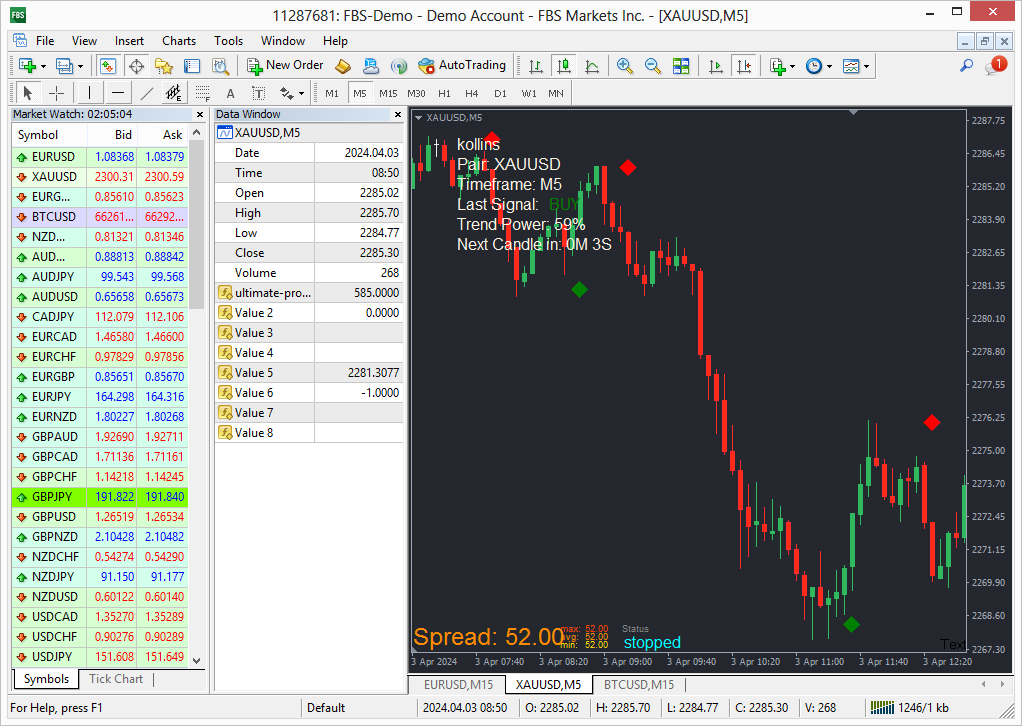Select the Equidistant Channel tool
This screenshot has width=1022, height=726.
pos(174,93)
